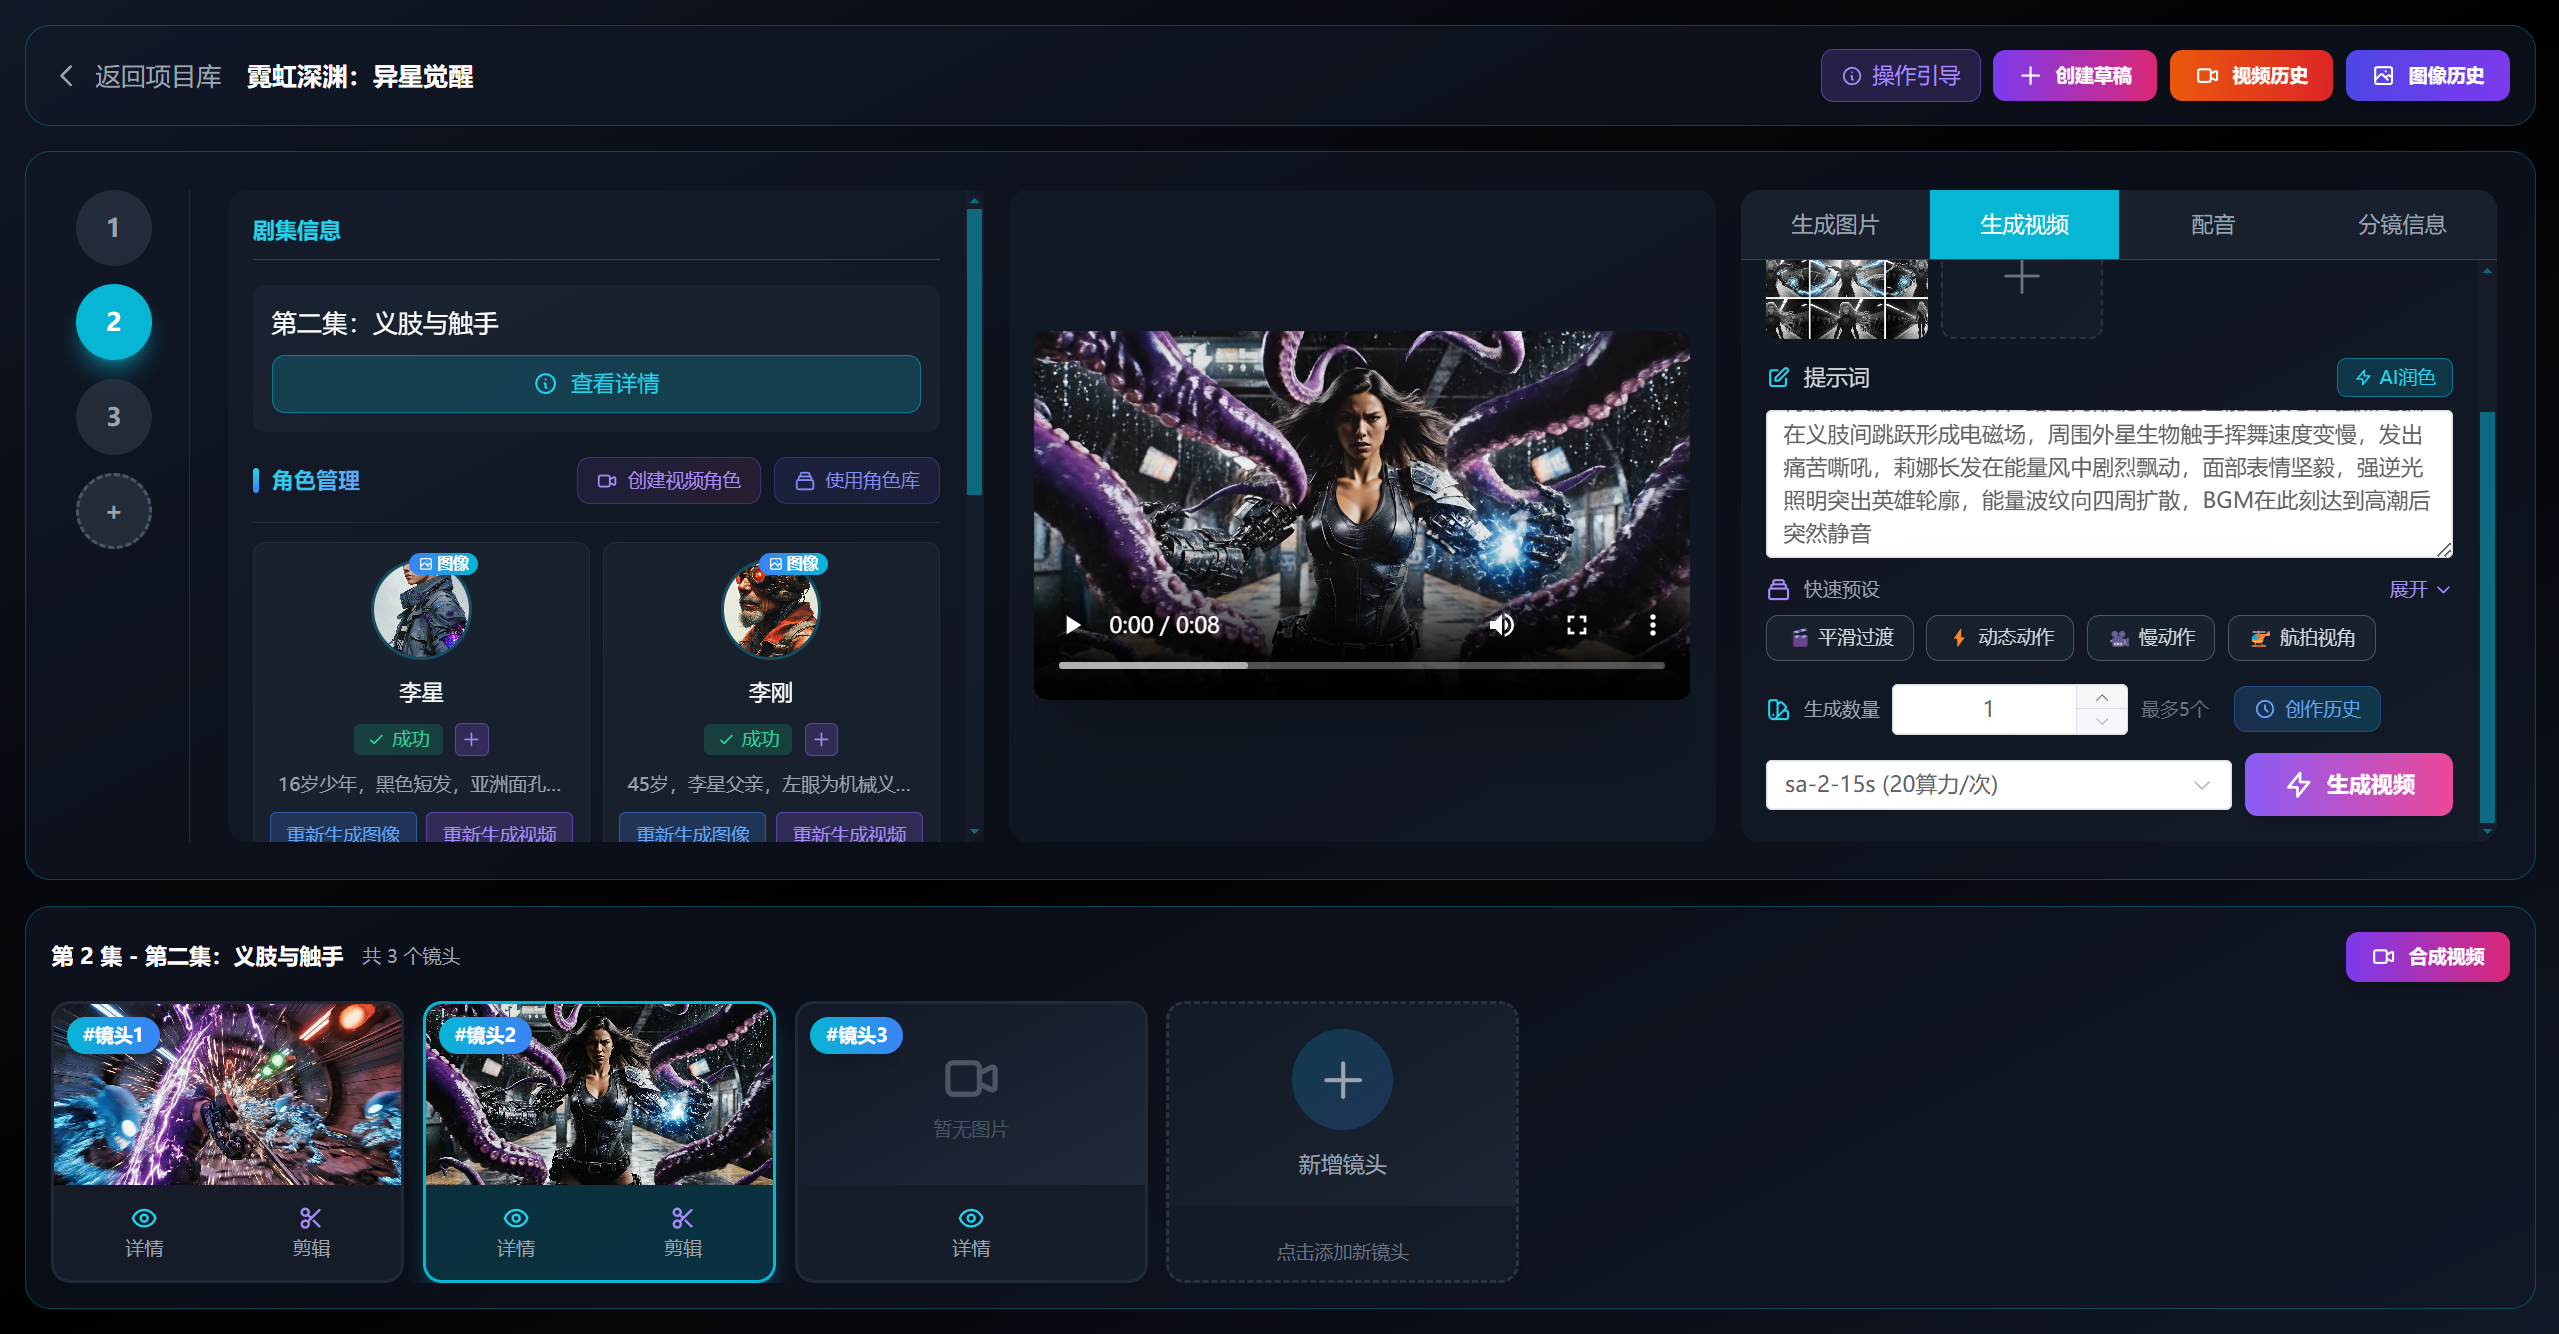Screen dimensions: 2559x1334
Task: Click the 查看详情 button
Action: click(x=596, y=384)
